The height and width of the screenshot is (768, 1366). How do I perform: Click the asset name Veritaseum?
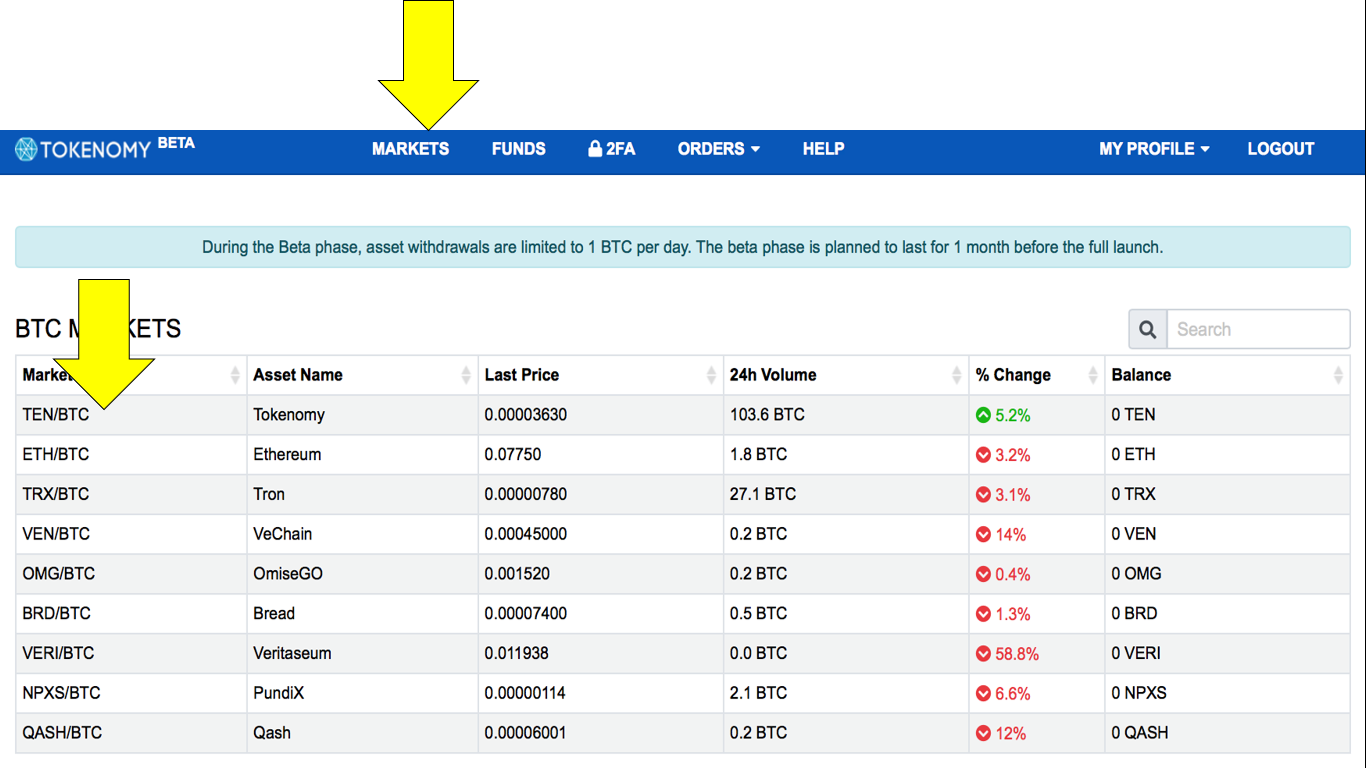click(x=292, y=653)
